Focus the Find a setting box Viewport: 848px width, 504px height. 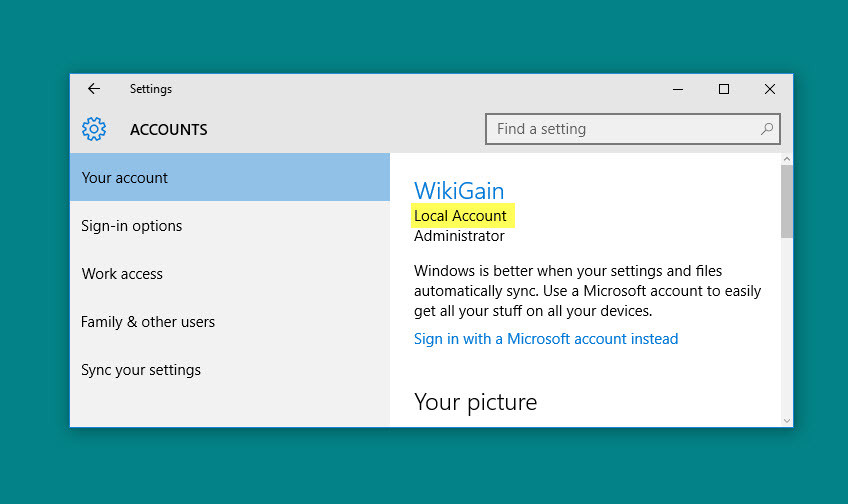tap(632, 129)
